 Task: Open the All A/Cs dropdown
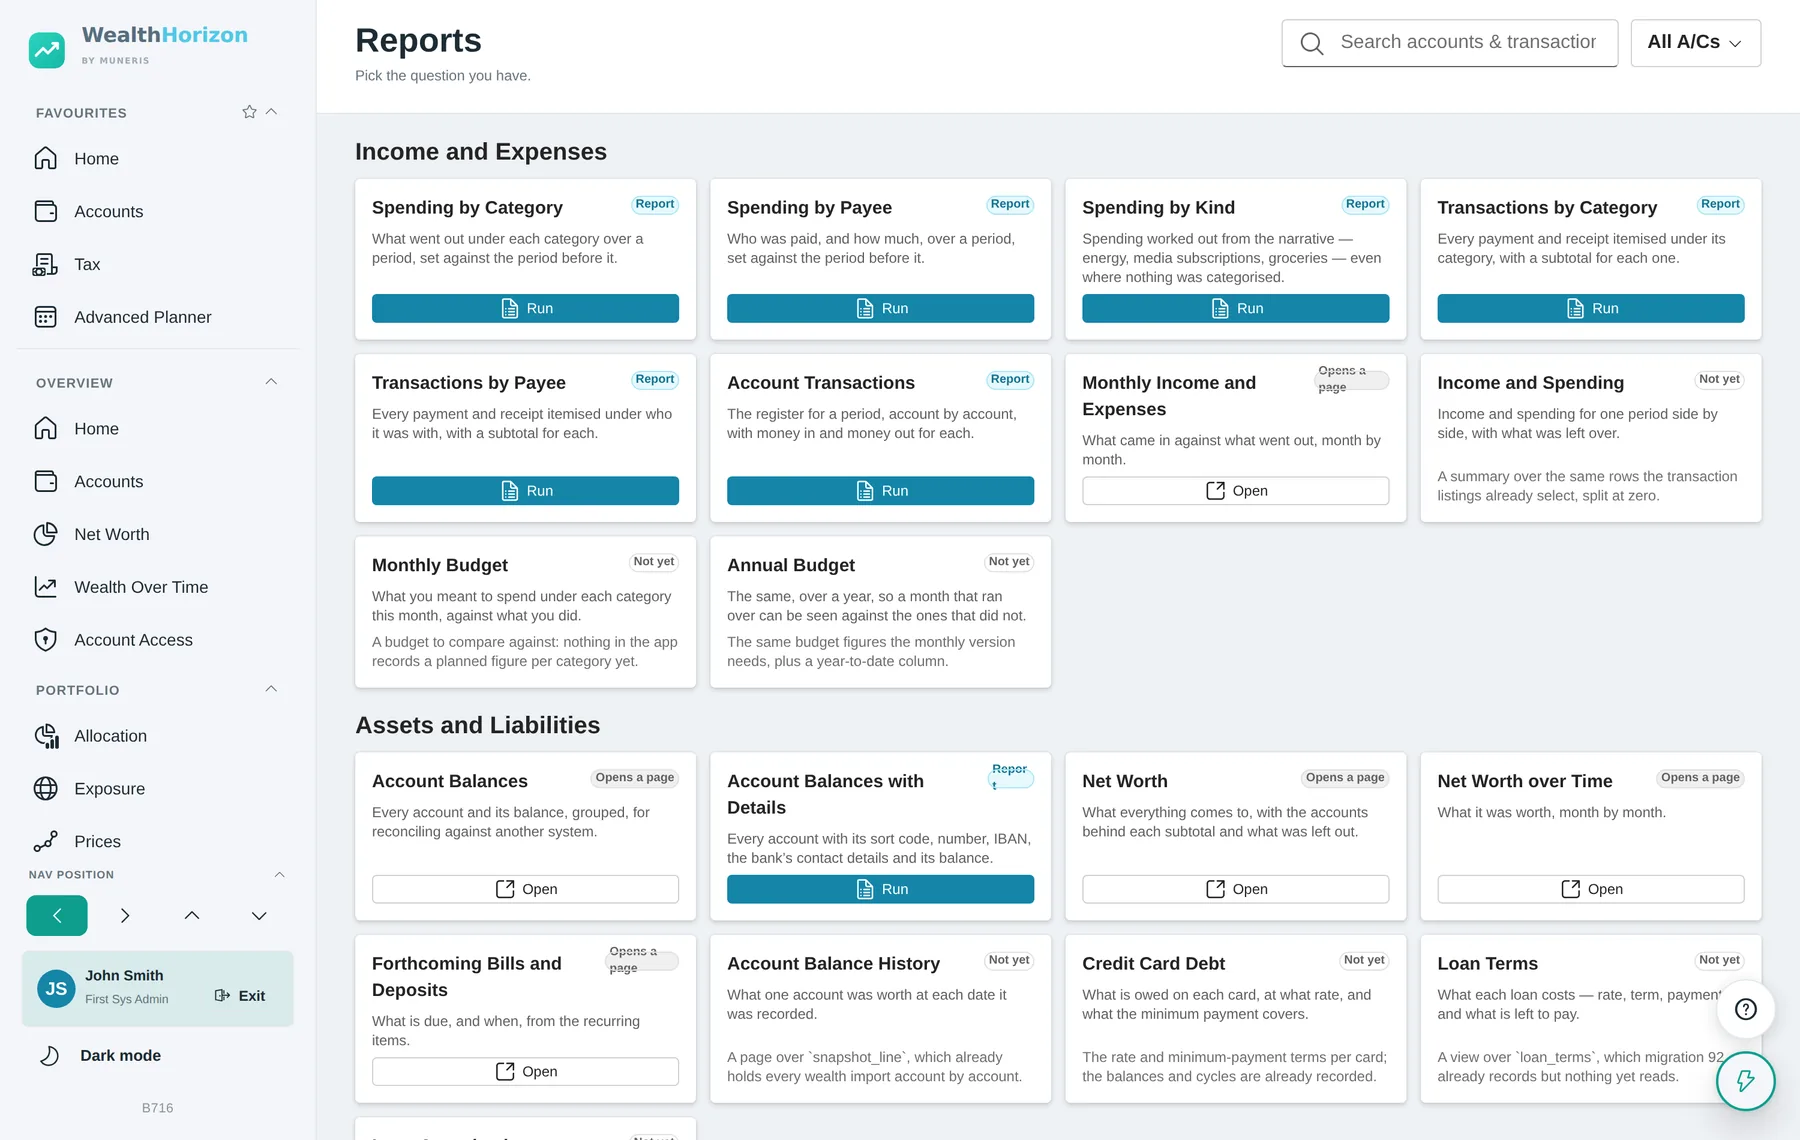(x=1695, y=43)
